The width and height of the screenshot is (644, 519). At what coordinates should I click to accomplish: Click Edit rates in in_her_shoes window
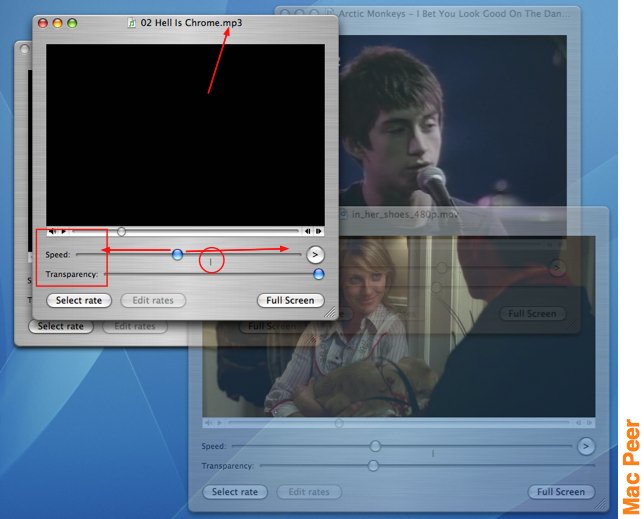click(x=309, y=492)
